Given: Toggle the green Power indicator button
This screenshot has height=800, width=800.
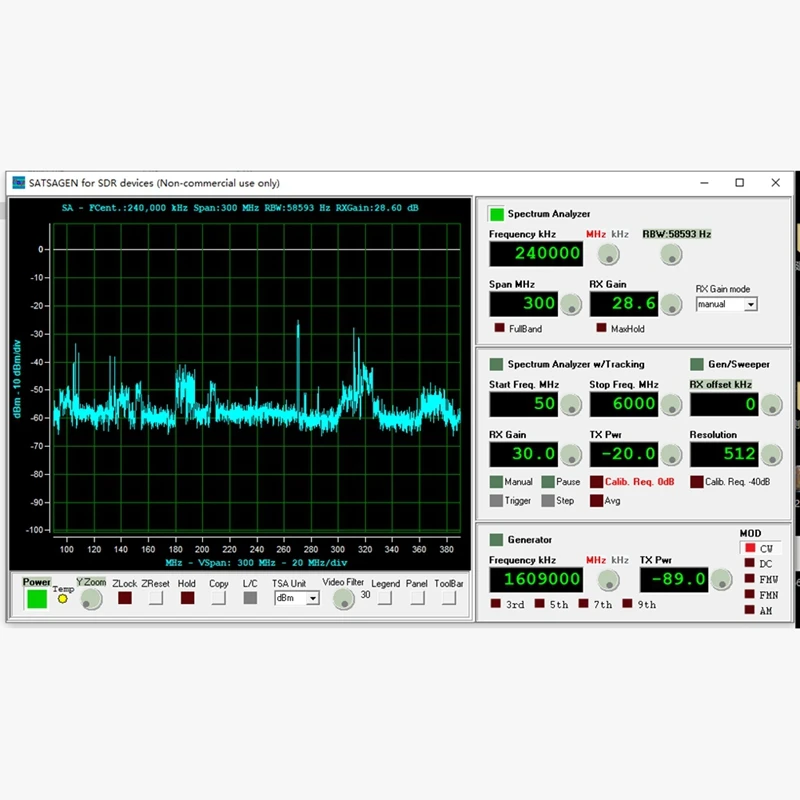Looking at the screenshot, I should (x=37, y=599).
